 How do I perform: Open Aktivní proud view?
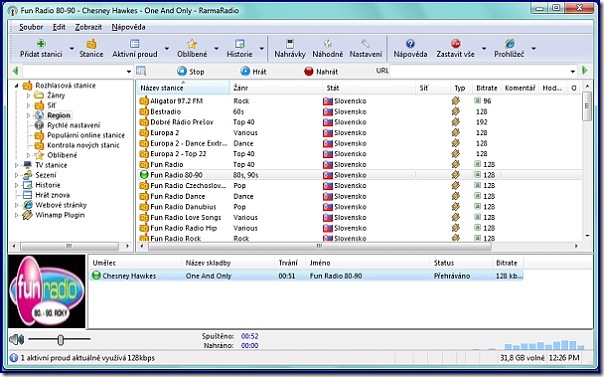coord(134,49)
